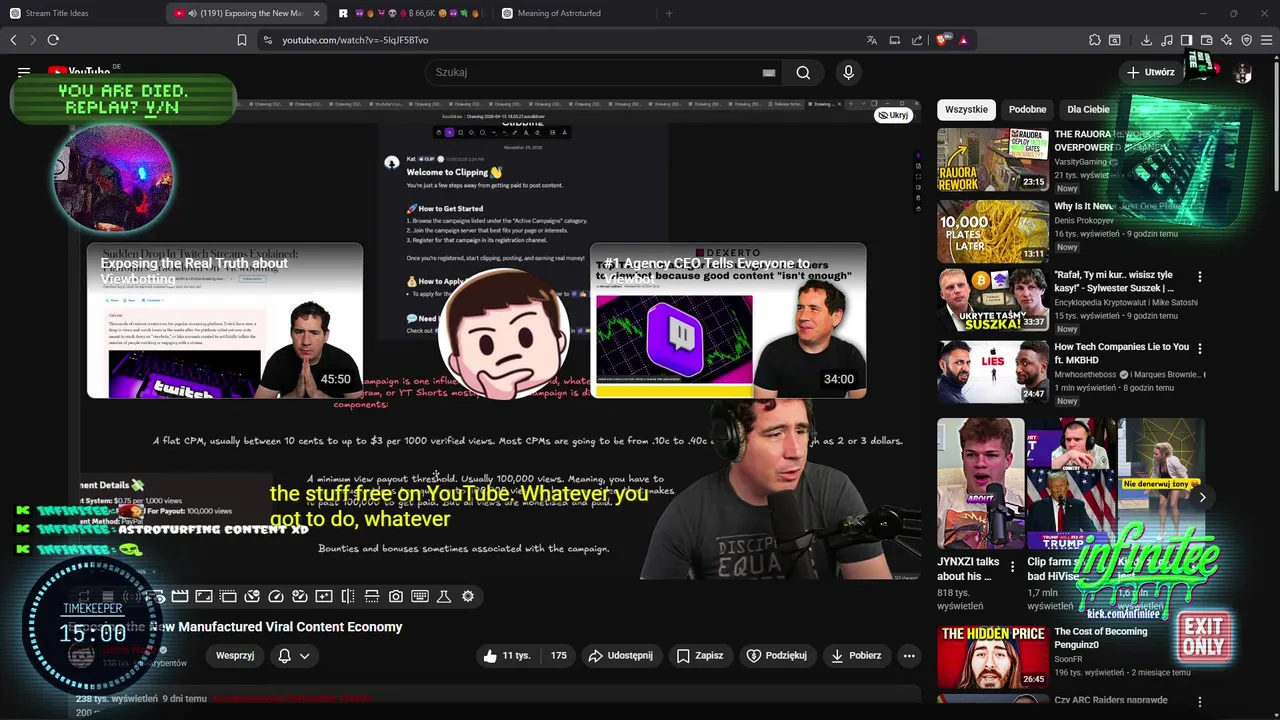1280x720 pixels.
Task: Start voice search with microphone icon
Action: (848, 72)
